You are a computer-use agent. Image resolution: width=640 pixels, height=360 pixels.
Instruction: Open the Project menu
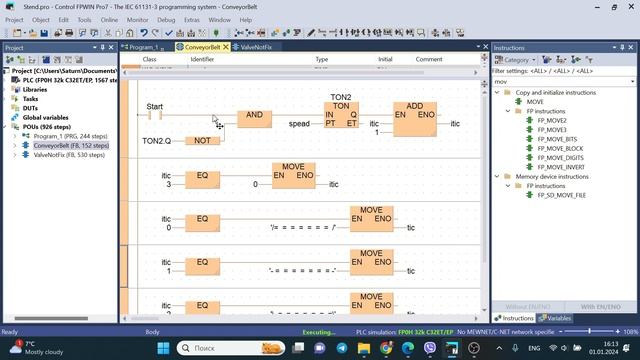(14, 20)
